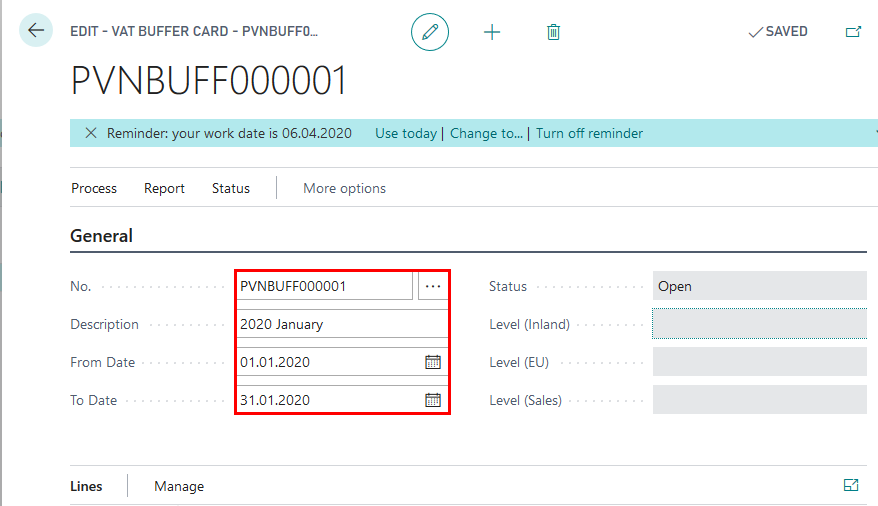Turn off reminder link
Image resolution: width=878 pixels, height=506 pixels.
tap(589, 134)
